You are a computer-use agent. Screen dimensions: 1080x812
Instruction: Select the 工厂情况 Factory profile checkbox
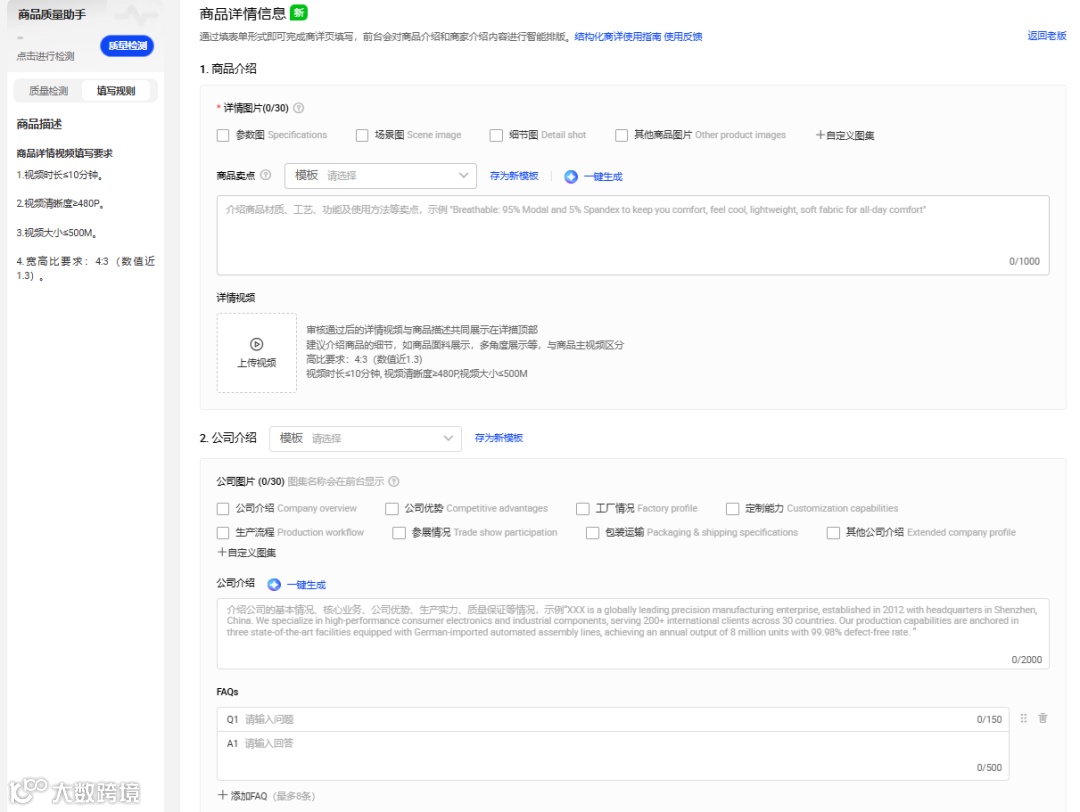pos(583,509)
